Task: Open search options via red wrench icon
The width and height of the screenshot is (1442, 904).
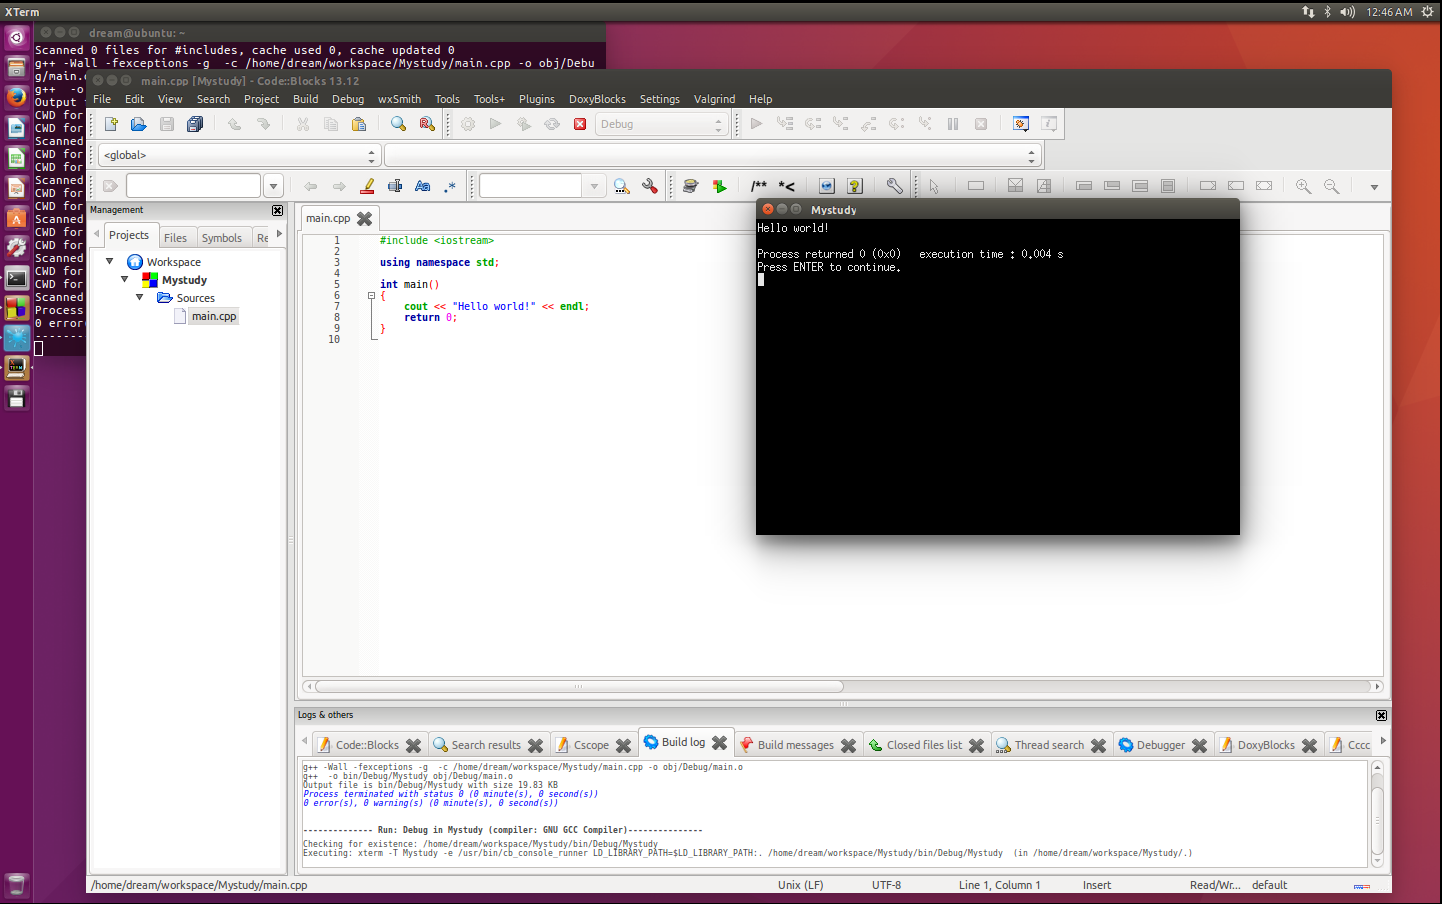Action: 650,186
